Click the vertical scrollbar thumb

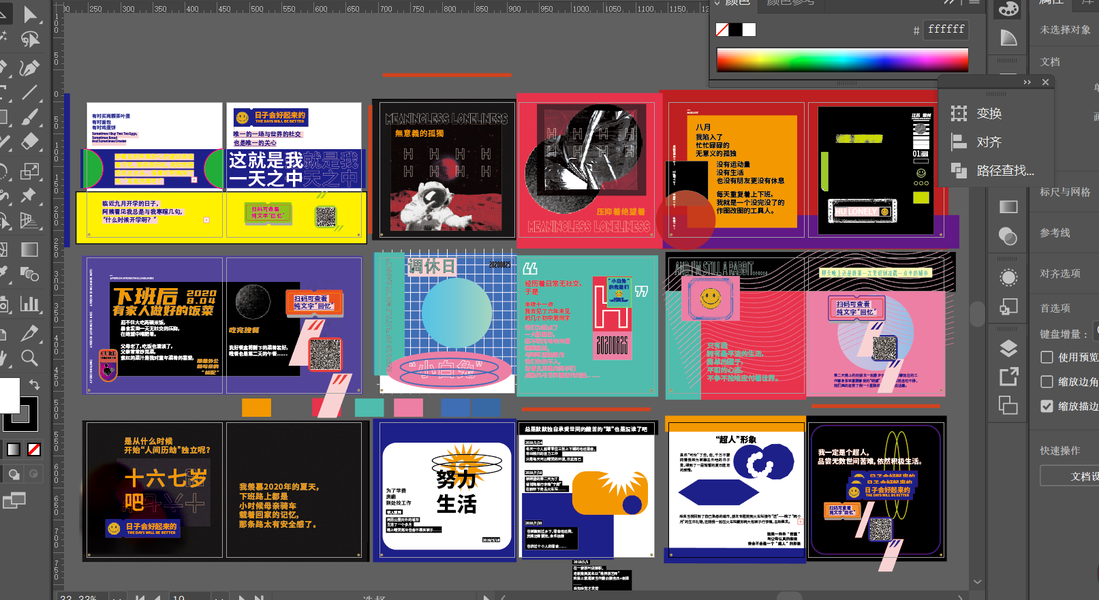pos(977,313)
